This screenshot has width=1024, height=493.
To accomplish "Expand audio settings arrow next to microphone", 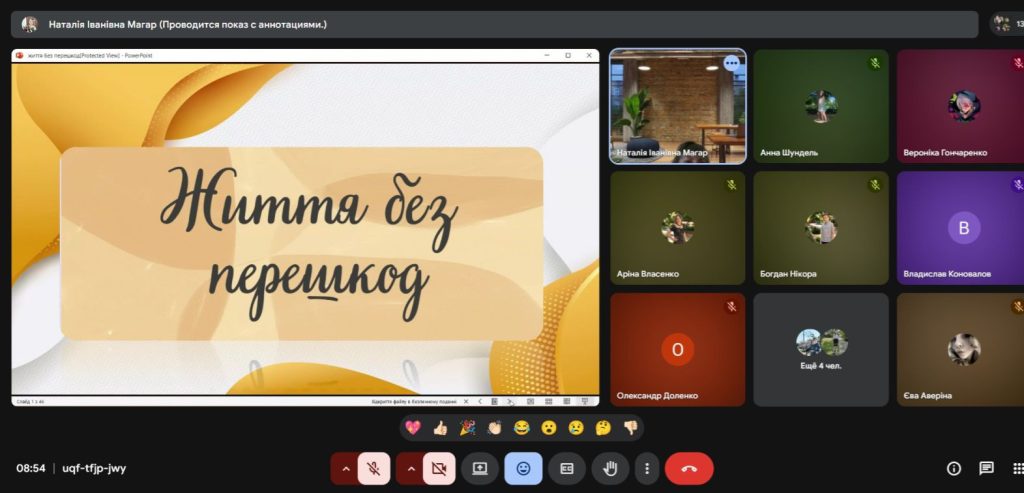I will (x=345, y=468).
